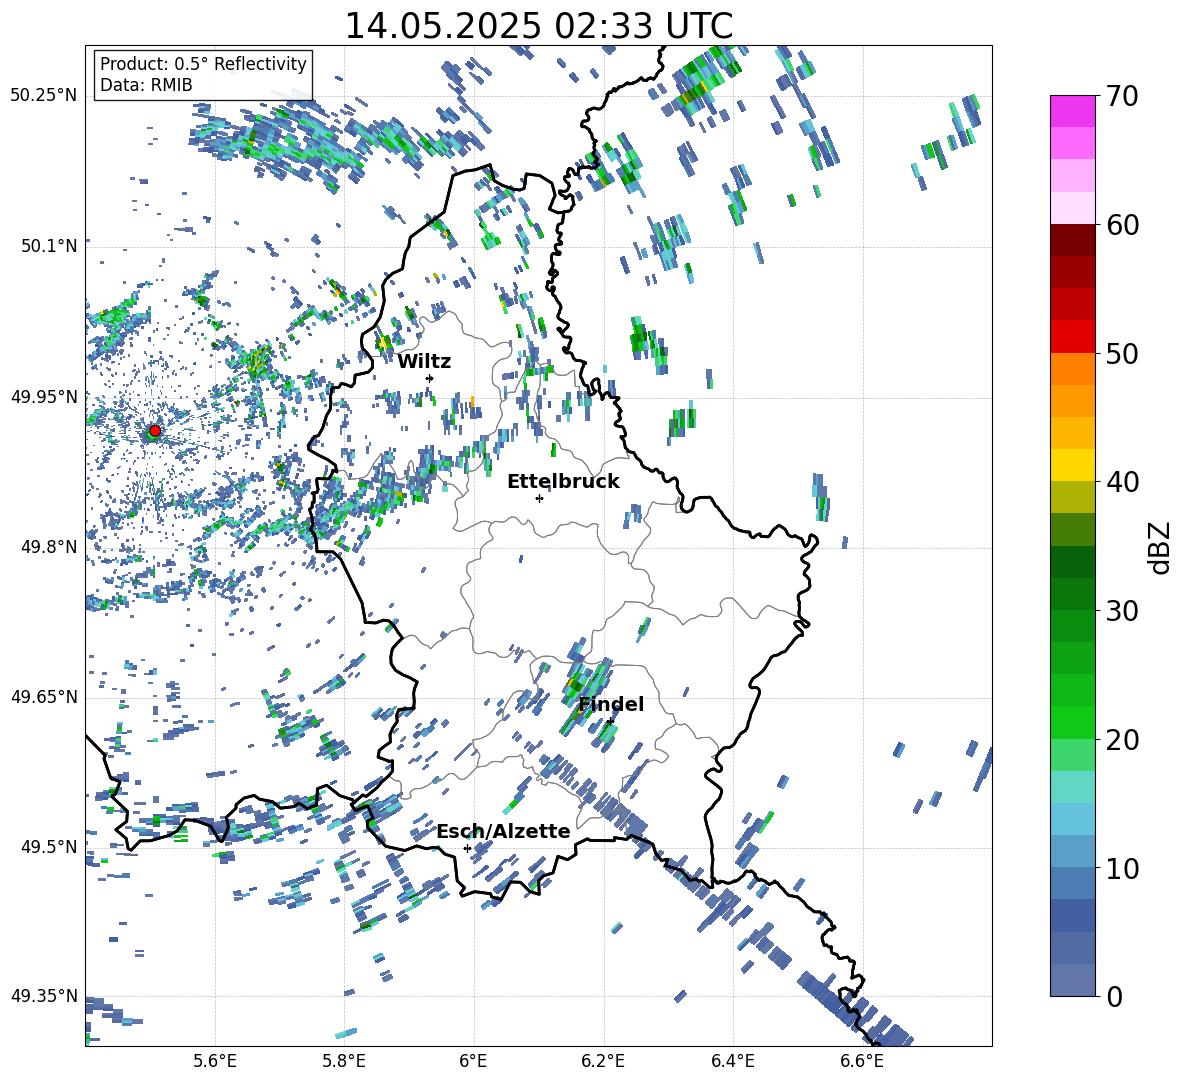Click the bright green swatch above 20
1184x1081 pixels.
pyautogui.click(x=1072, y=722)
